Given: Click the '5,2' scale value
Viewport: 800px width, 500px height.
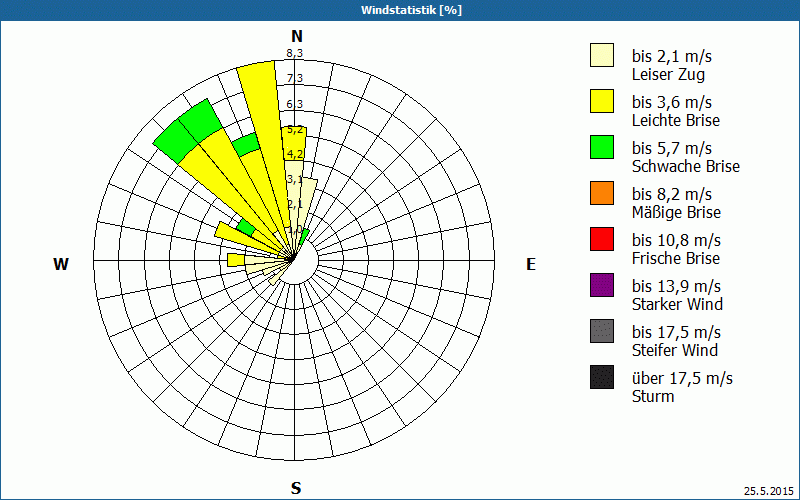Looking at the screenshot, I should coord(295,130).
